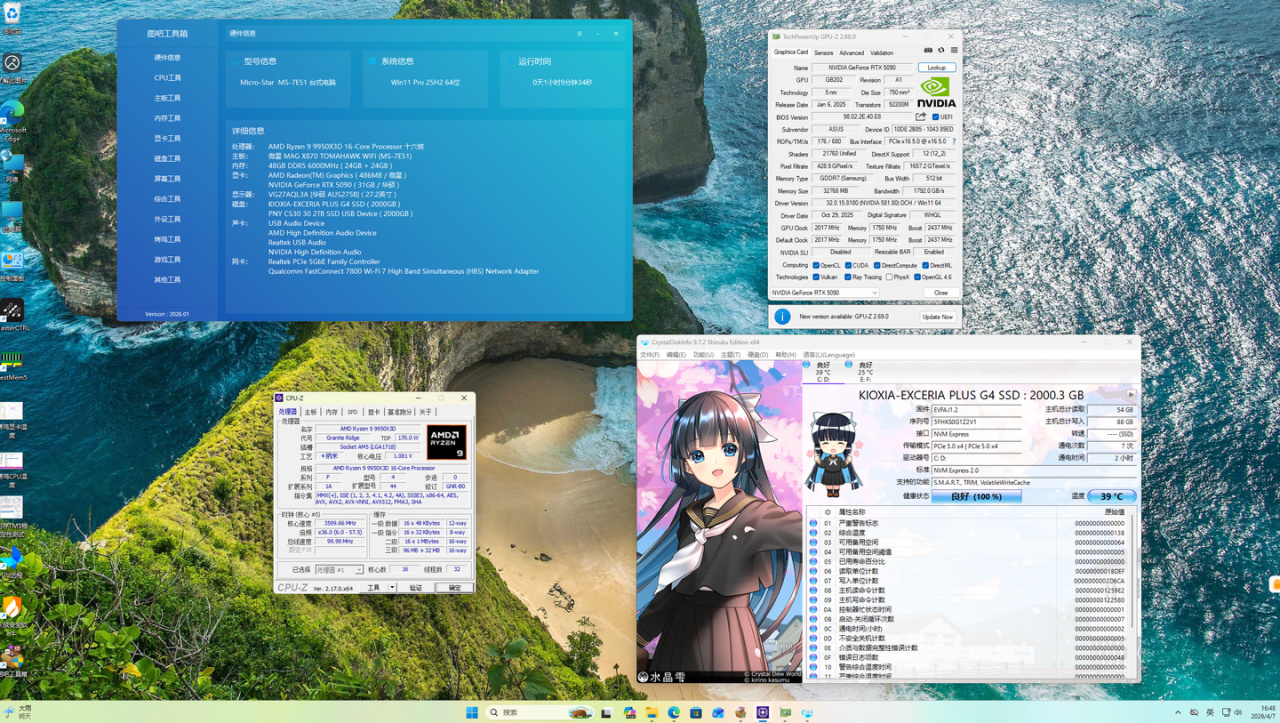This screenshot has height=723, width=1280.
Task: Open Microsoft Edge from the taskbar
Action: [674, 712]
